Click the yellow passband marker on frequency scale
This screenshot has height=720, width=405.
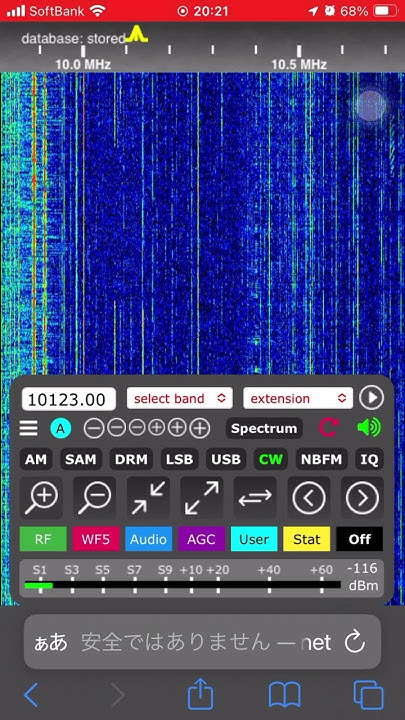136,34
